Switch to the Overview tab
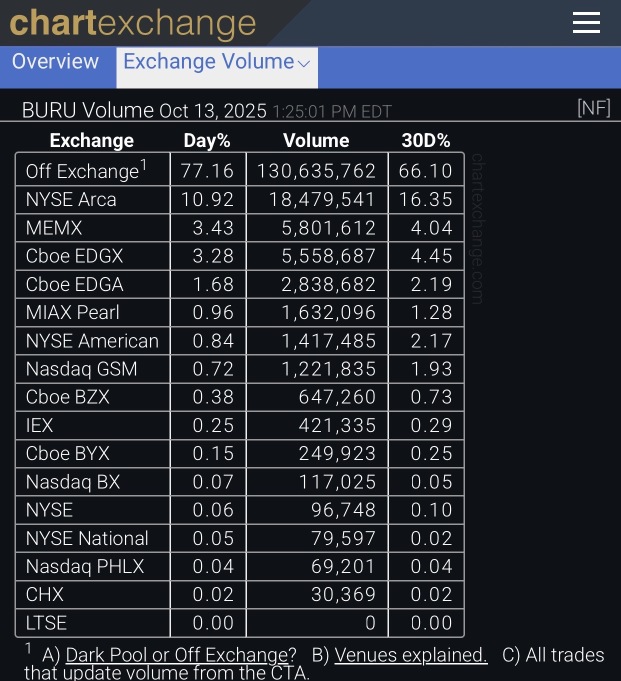Viewport: 621px width, 681px height. click(x=56, y=62)
